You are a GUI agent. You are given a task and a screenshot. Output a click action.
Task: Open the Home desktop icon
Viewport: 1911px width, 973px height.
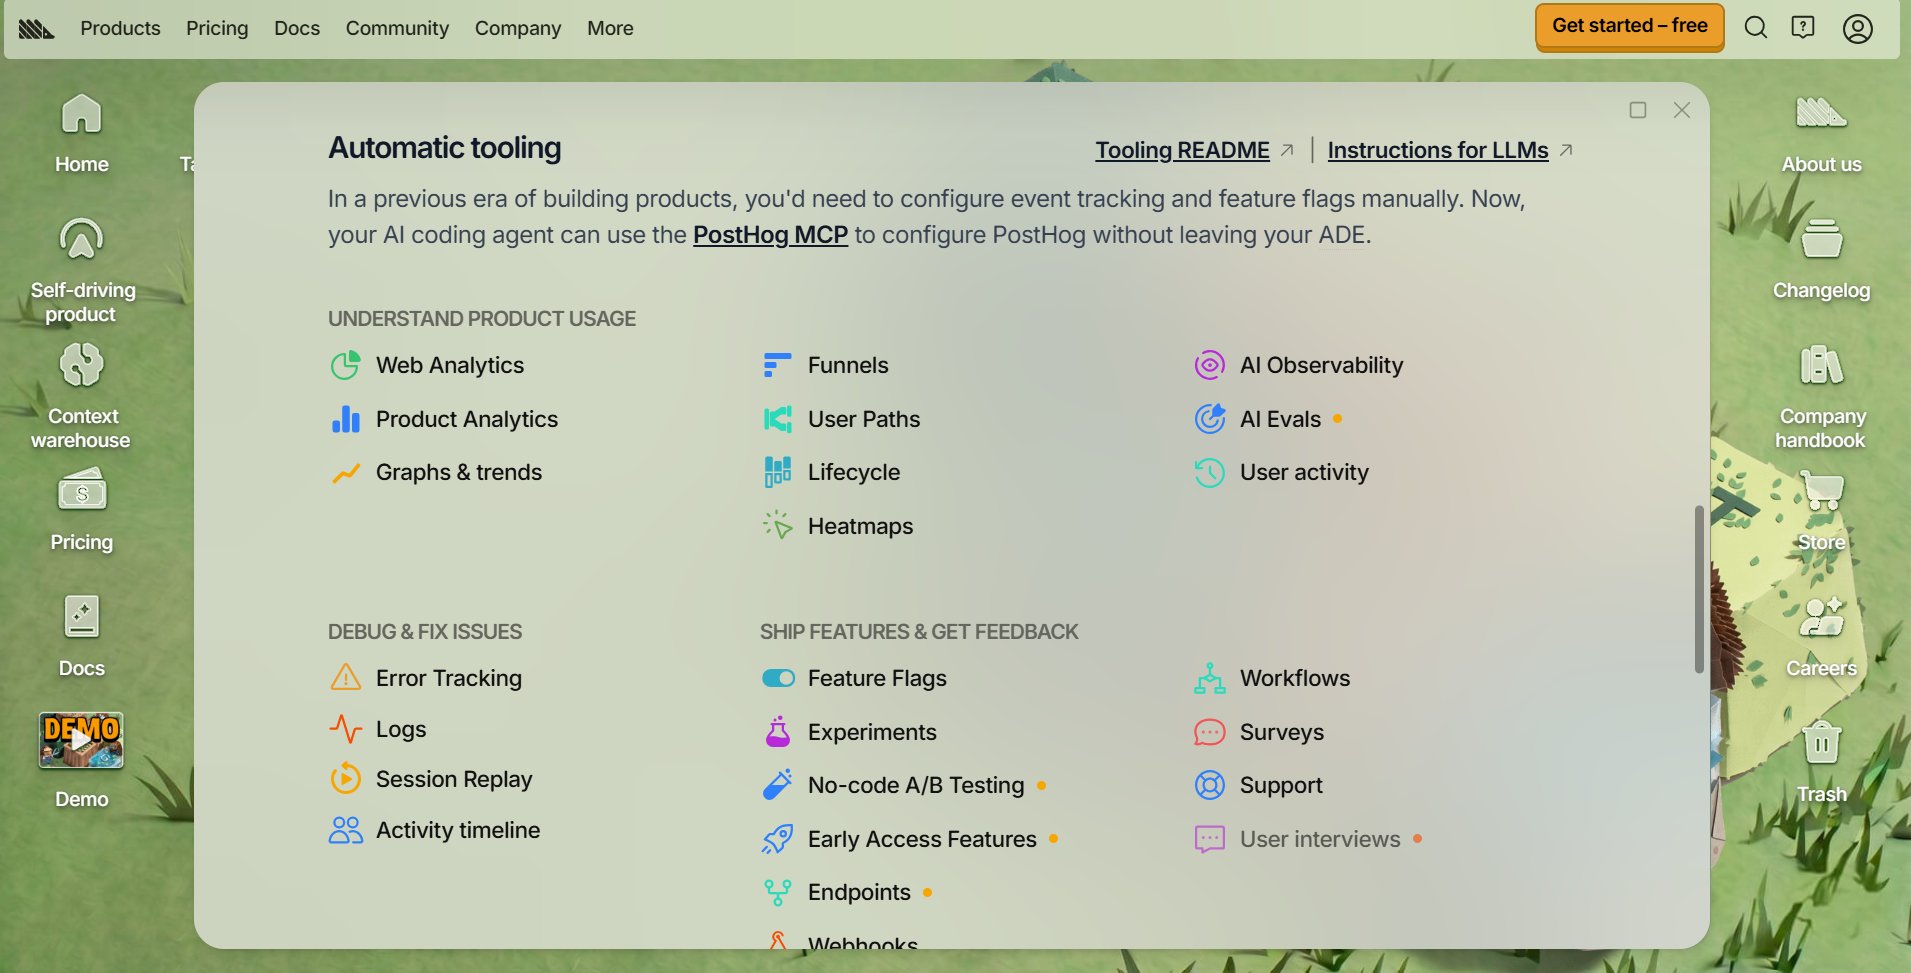[81, 133]
